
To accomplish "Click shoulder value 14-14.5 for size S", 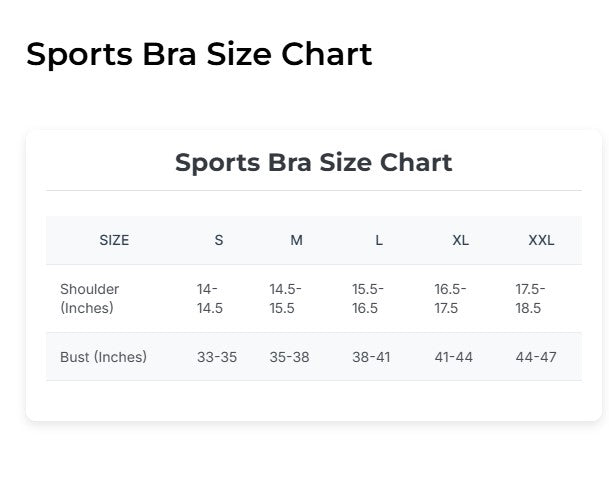I will coord(210,299).
